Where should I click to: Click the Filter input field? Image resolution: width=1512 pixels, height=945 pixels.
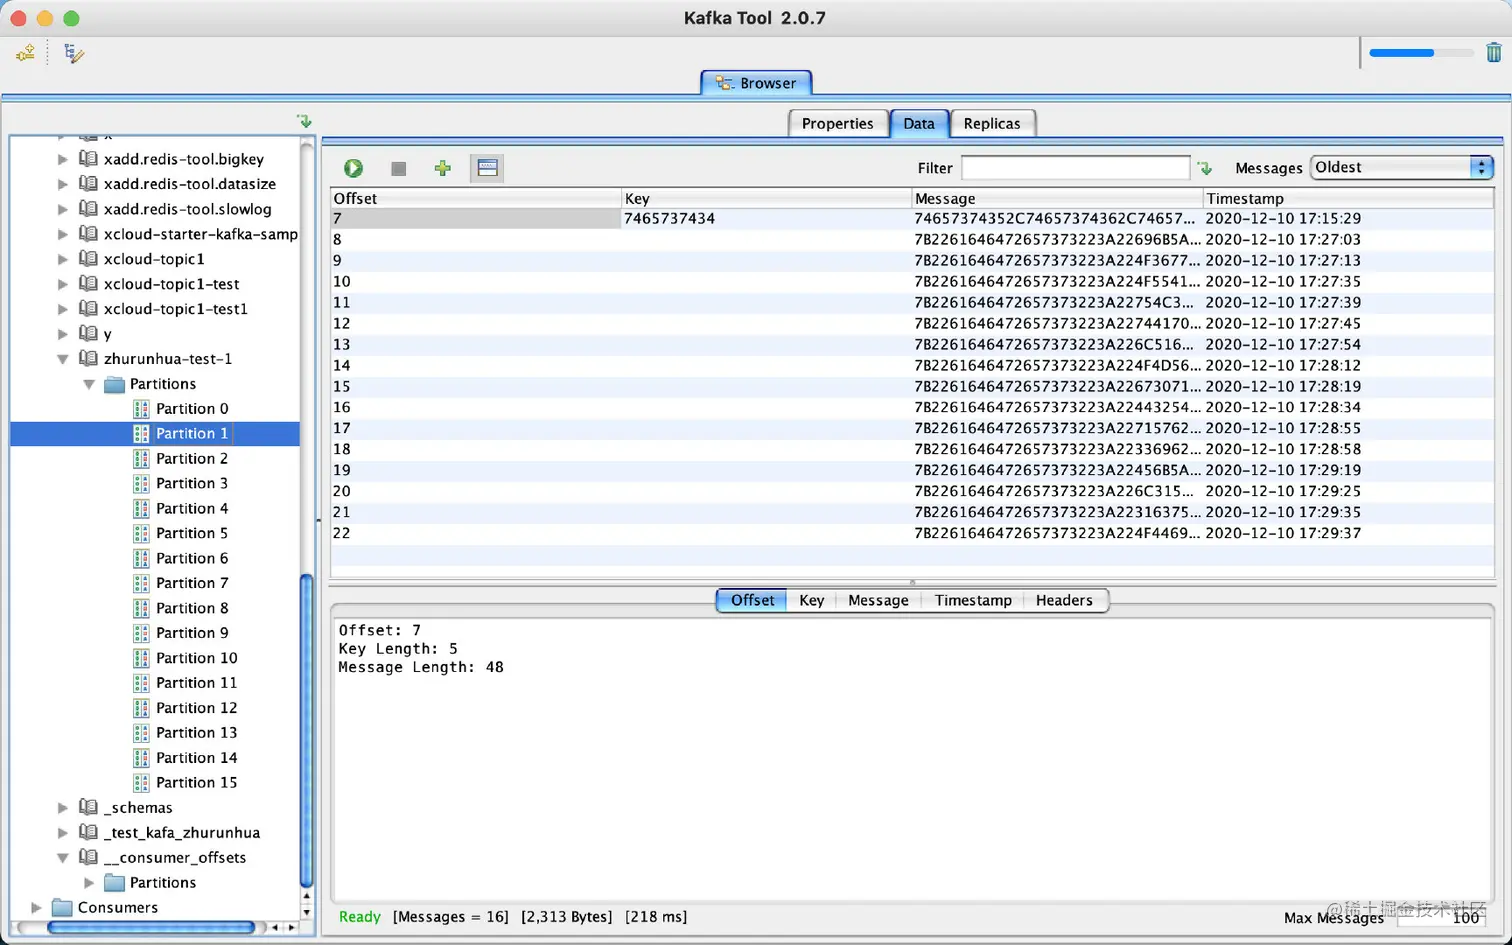1075,168
